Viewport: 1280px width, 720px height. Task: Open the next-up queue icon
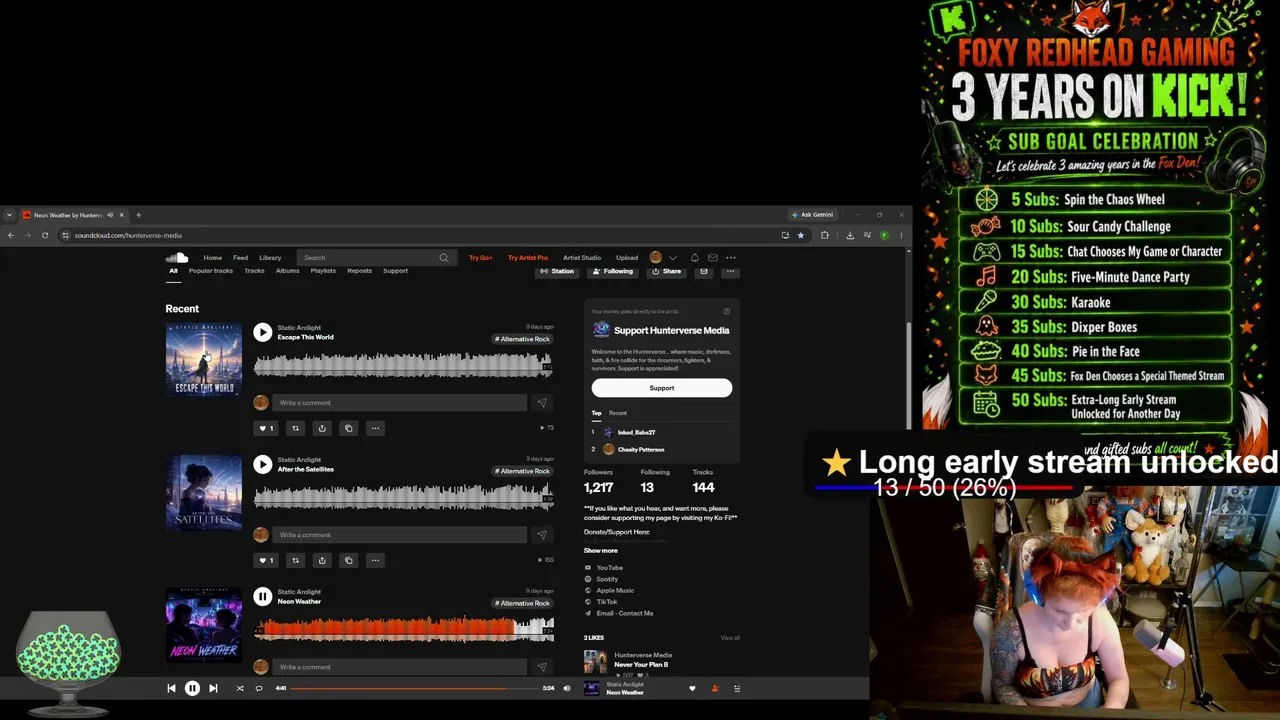(x=737, y=688)
